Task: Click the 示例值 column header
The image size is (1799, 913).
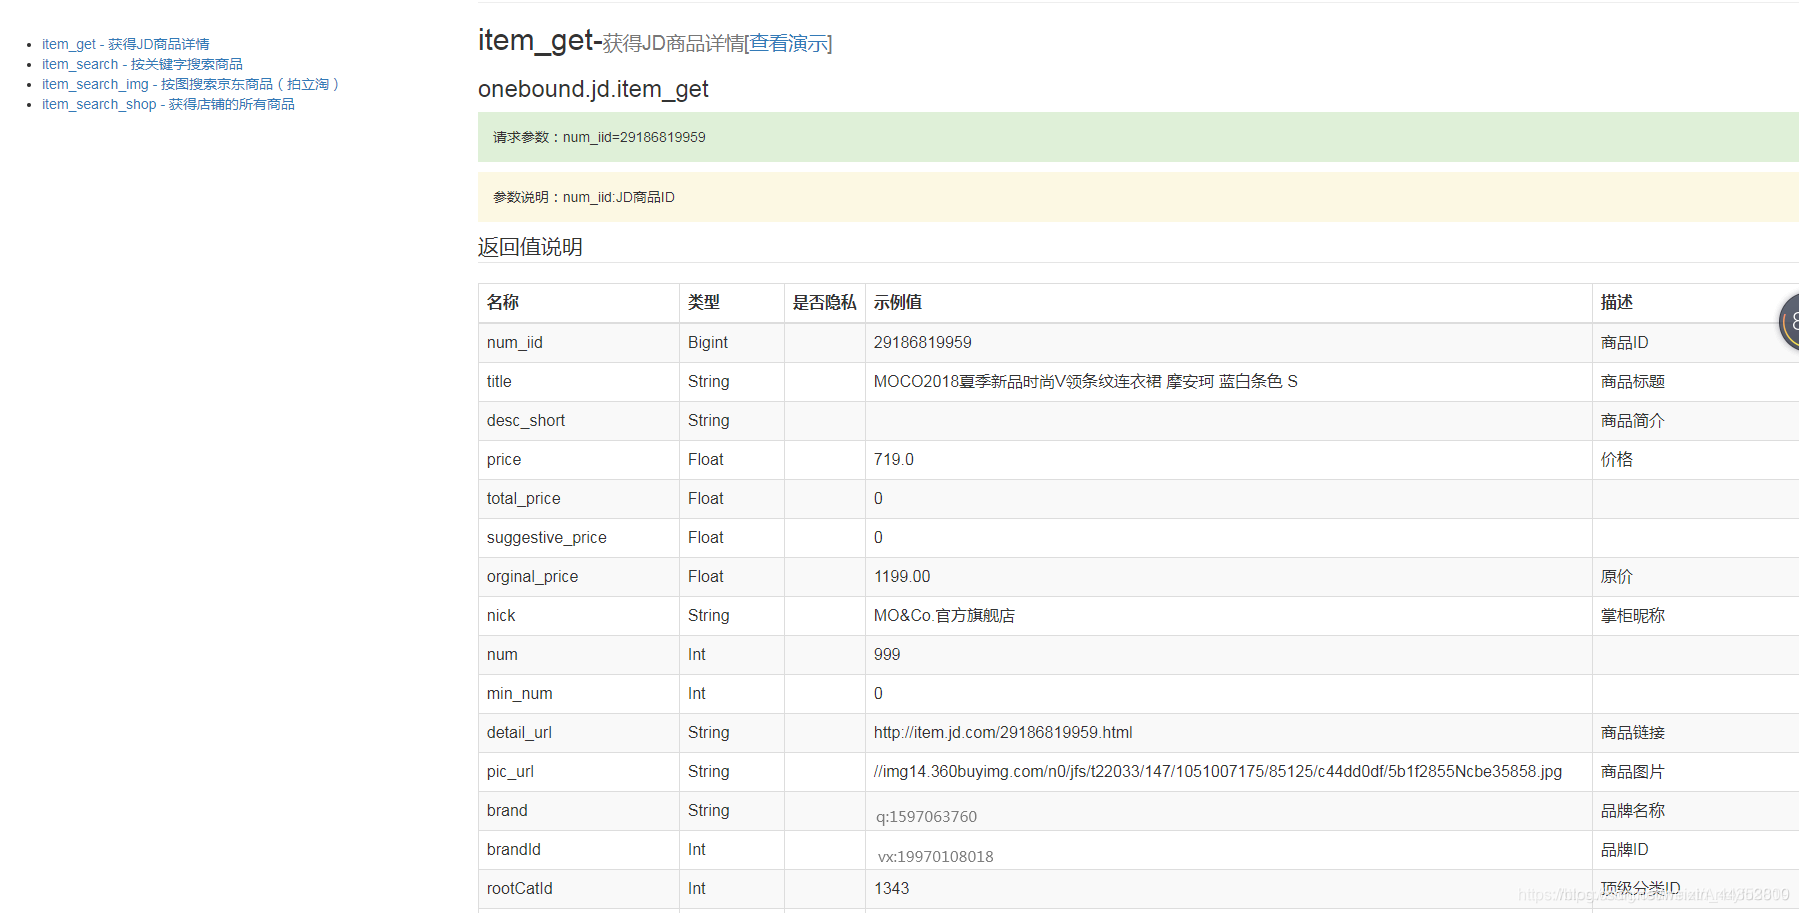Action: coord(1229,303)
